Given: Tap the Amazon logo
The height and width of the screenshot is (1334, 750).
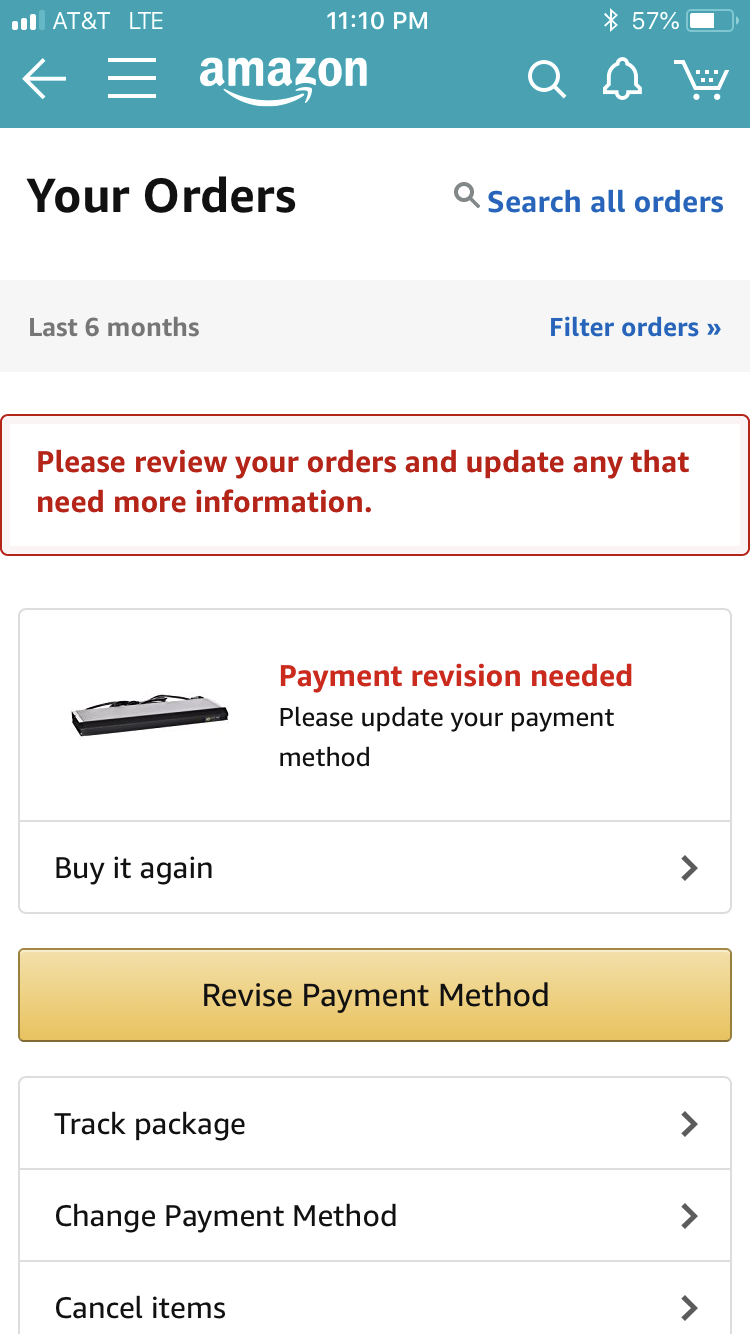Looking at the screenshot, I should tap(283, 78).
